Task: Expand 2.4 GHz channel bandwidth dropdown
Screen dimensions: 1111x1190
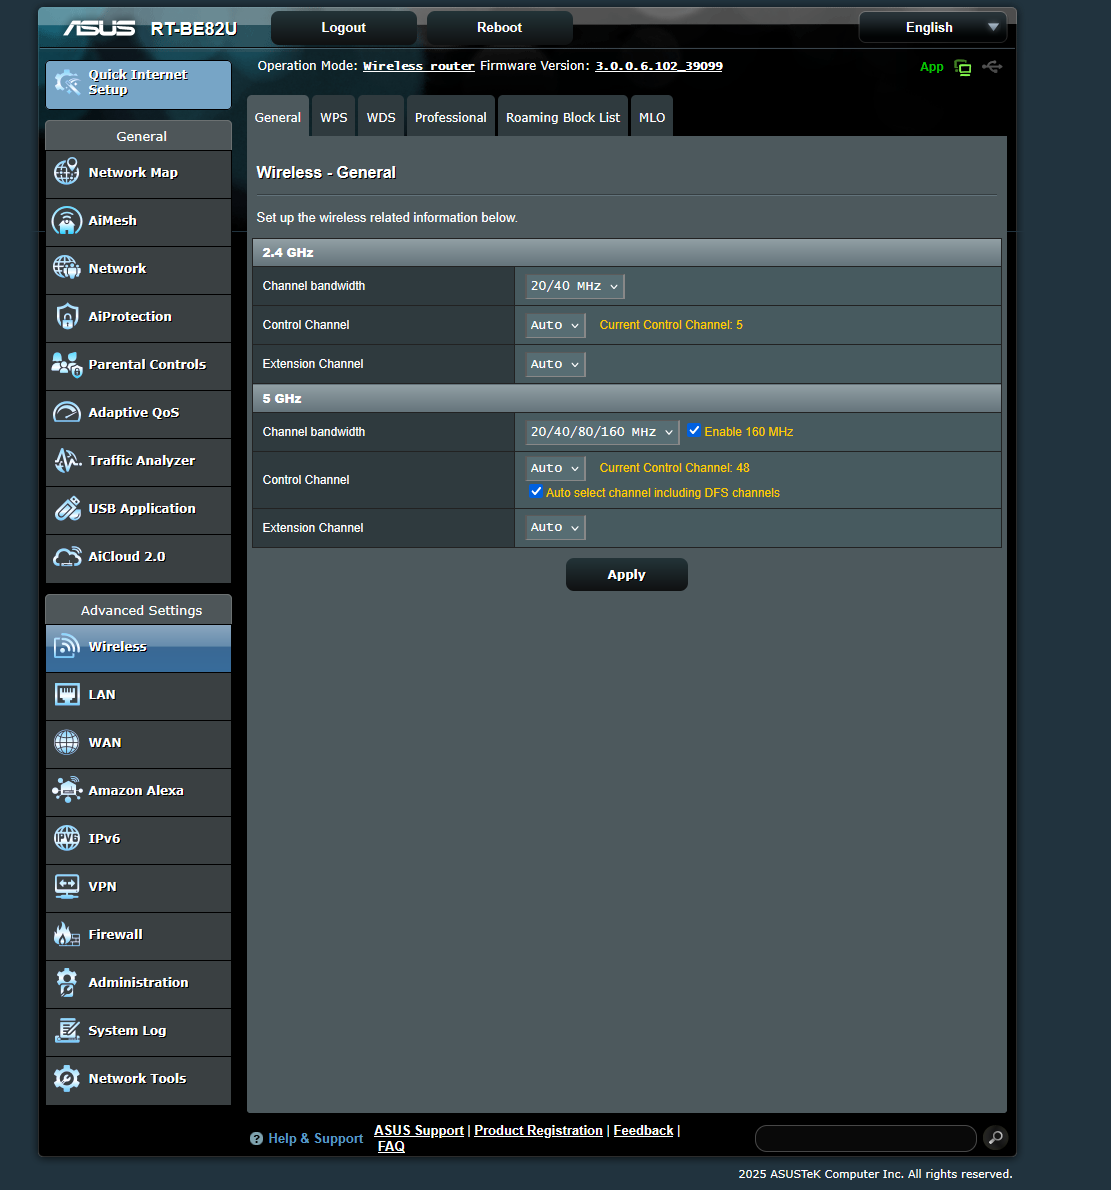Action: (x=575, y=286)
